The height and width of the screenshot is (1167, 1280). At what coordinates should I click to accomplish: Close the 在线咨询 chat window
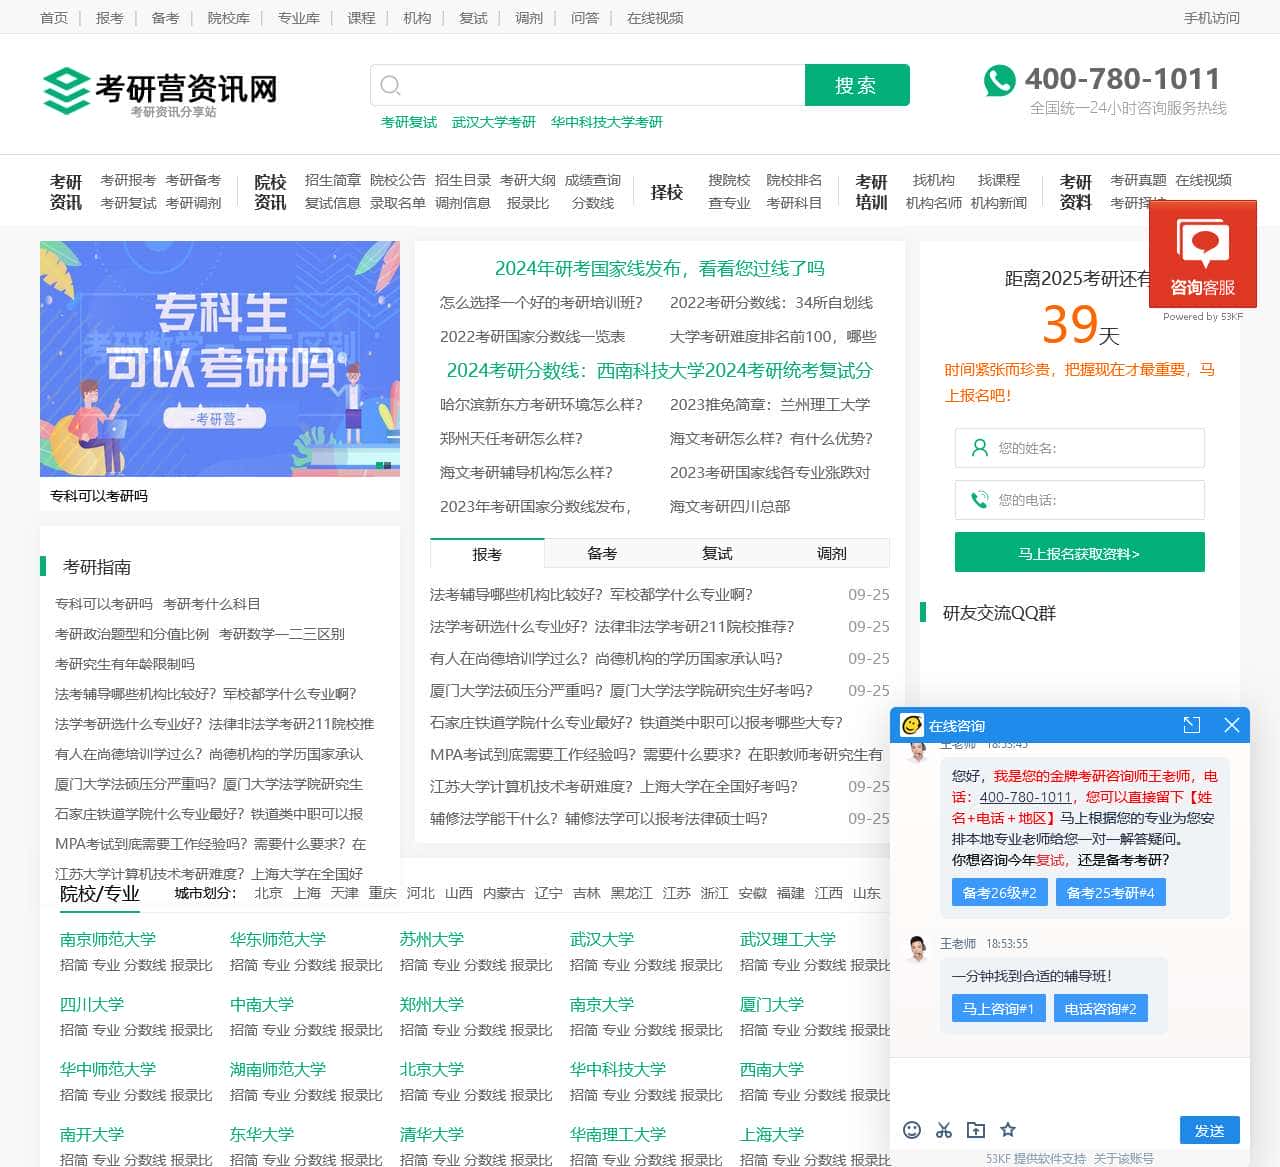(x=1232, y=725)
